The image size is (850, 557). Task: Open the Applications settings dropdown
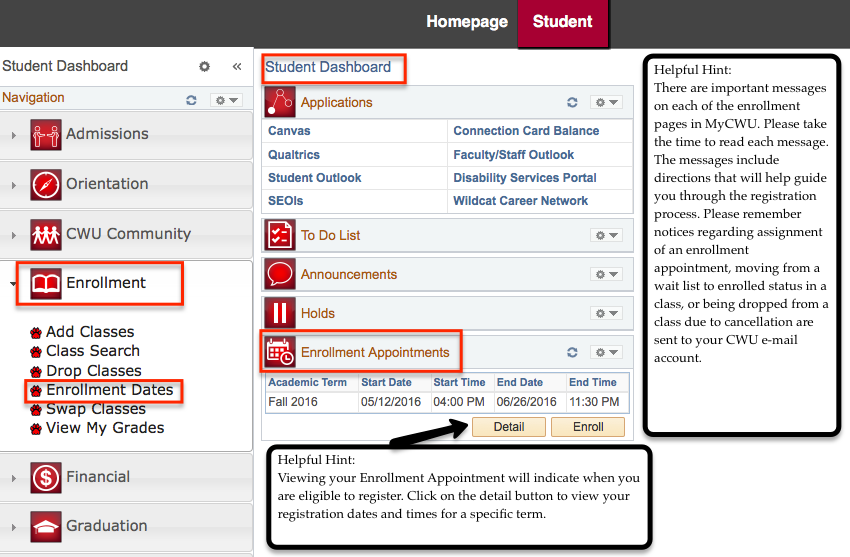(606, 102)
